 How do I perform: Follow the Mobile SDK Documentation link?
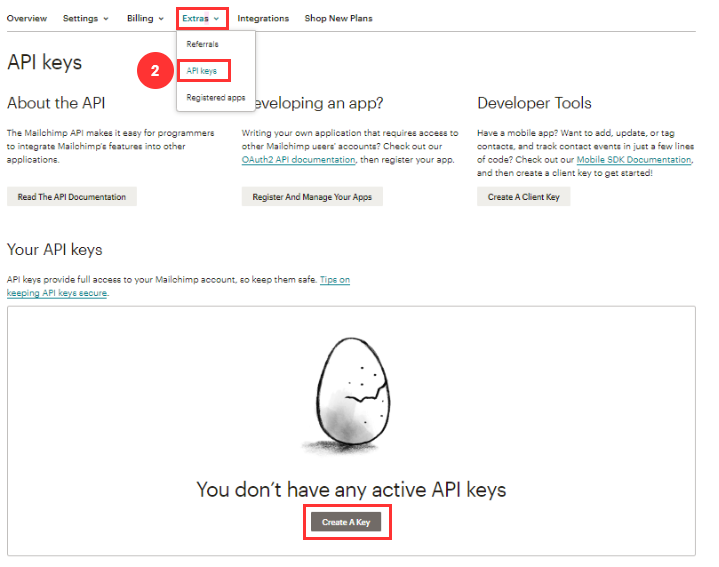[633, 159]
